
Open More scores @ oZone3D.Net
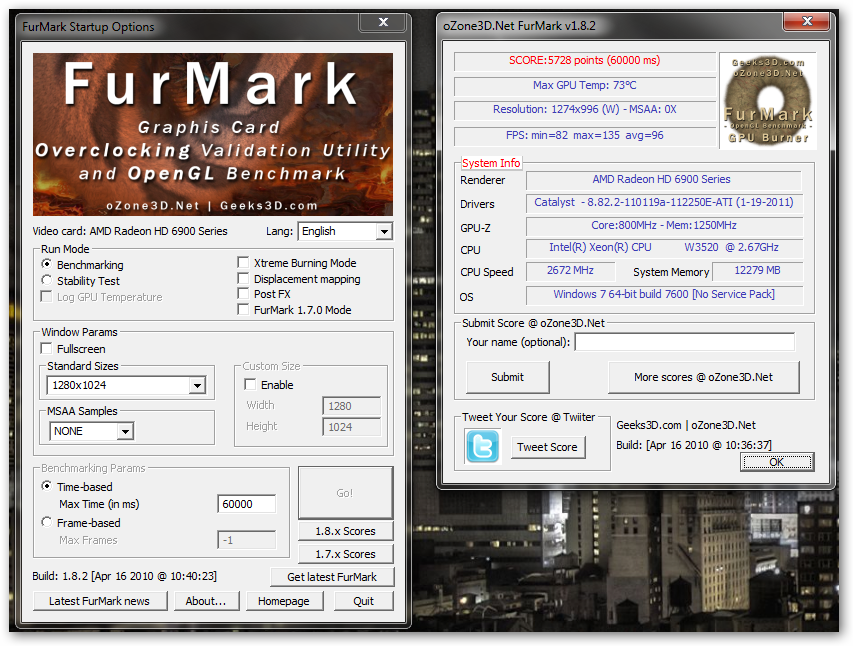coord(703,377)
